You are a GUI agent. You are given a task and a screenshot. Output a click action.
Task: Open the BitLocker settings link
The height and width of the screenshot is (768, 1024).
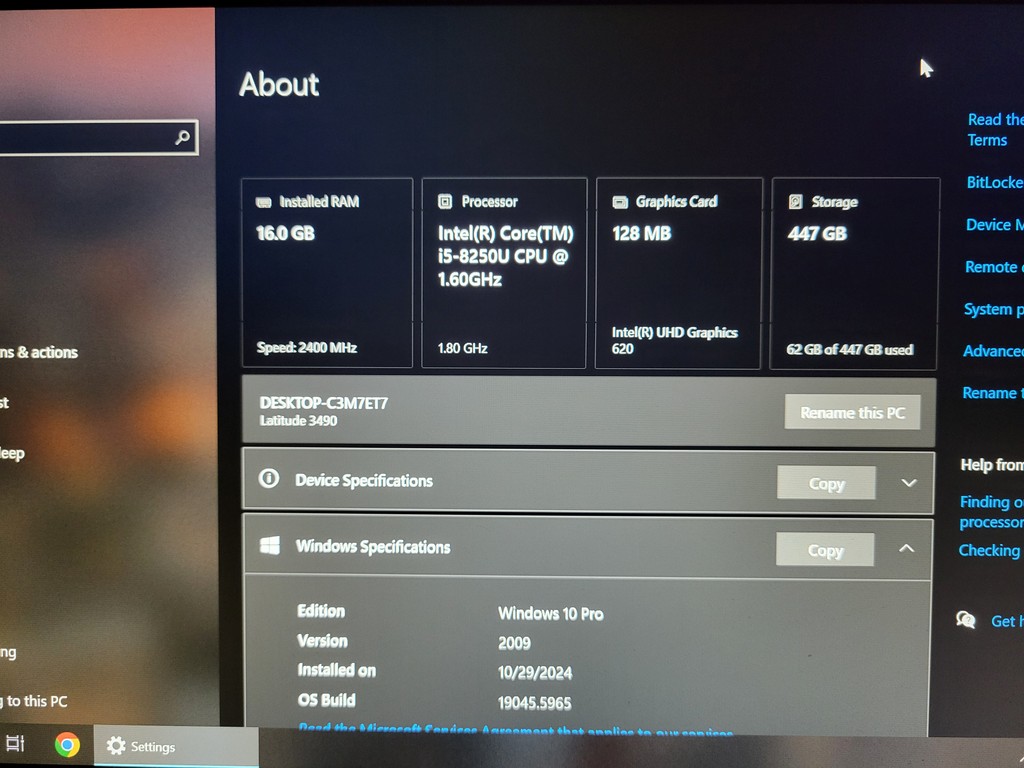pos(995,182)
